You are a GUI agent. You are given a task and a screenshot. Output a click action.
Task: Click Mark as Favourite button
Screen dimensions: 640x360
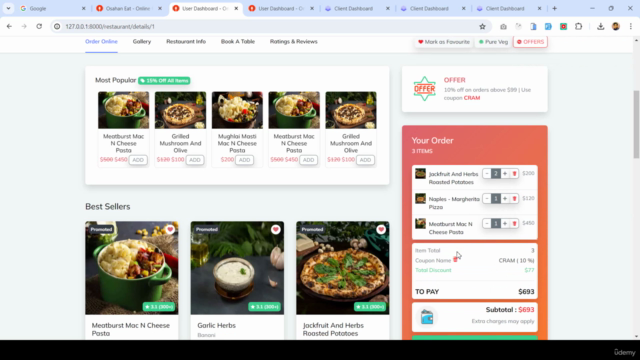[x=444, y=42]
